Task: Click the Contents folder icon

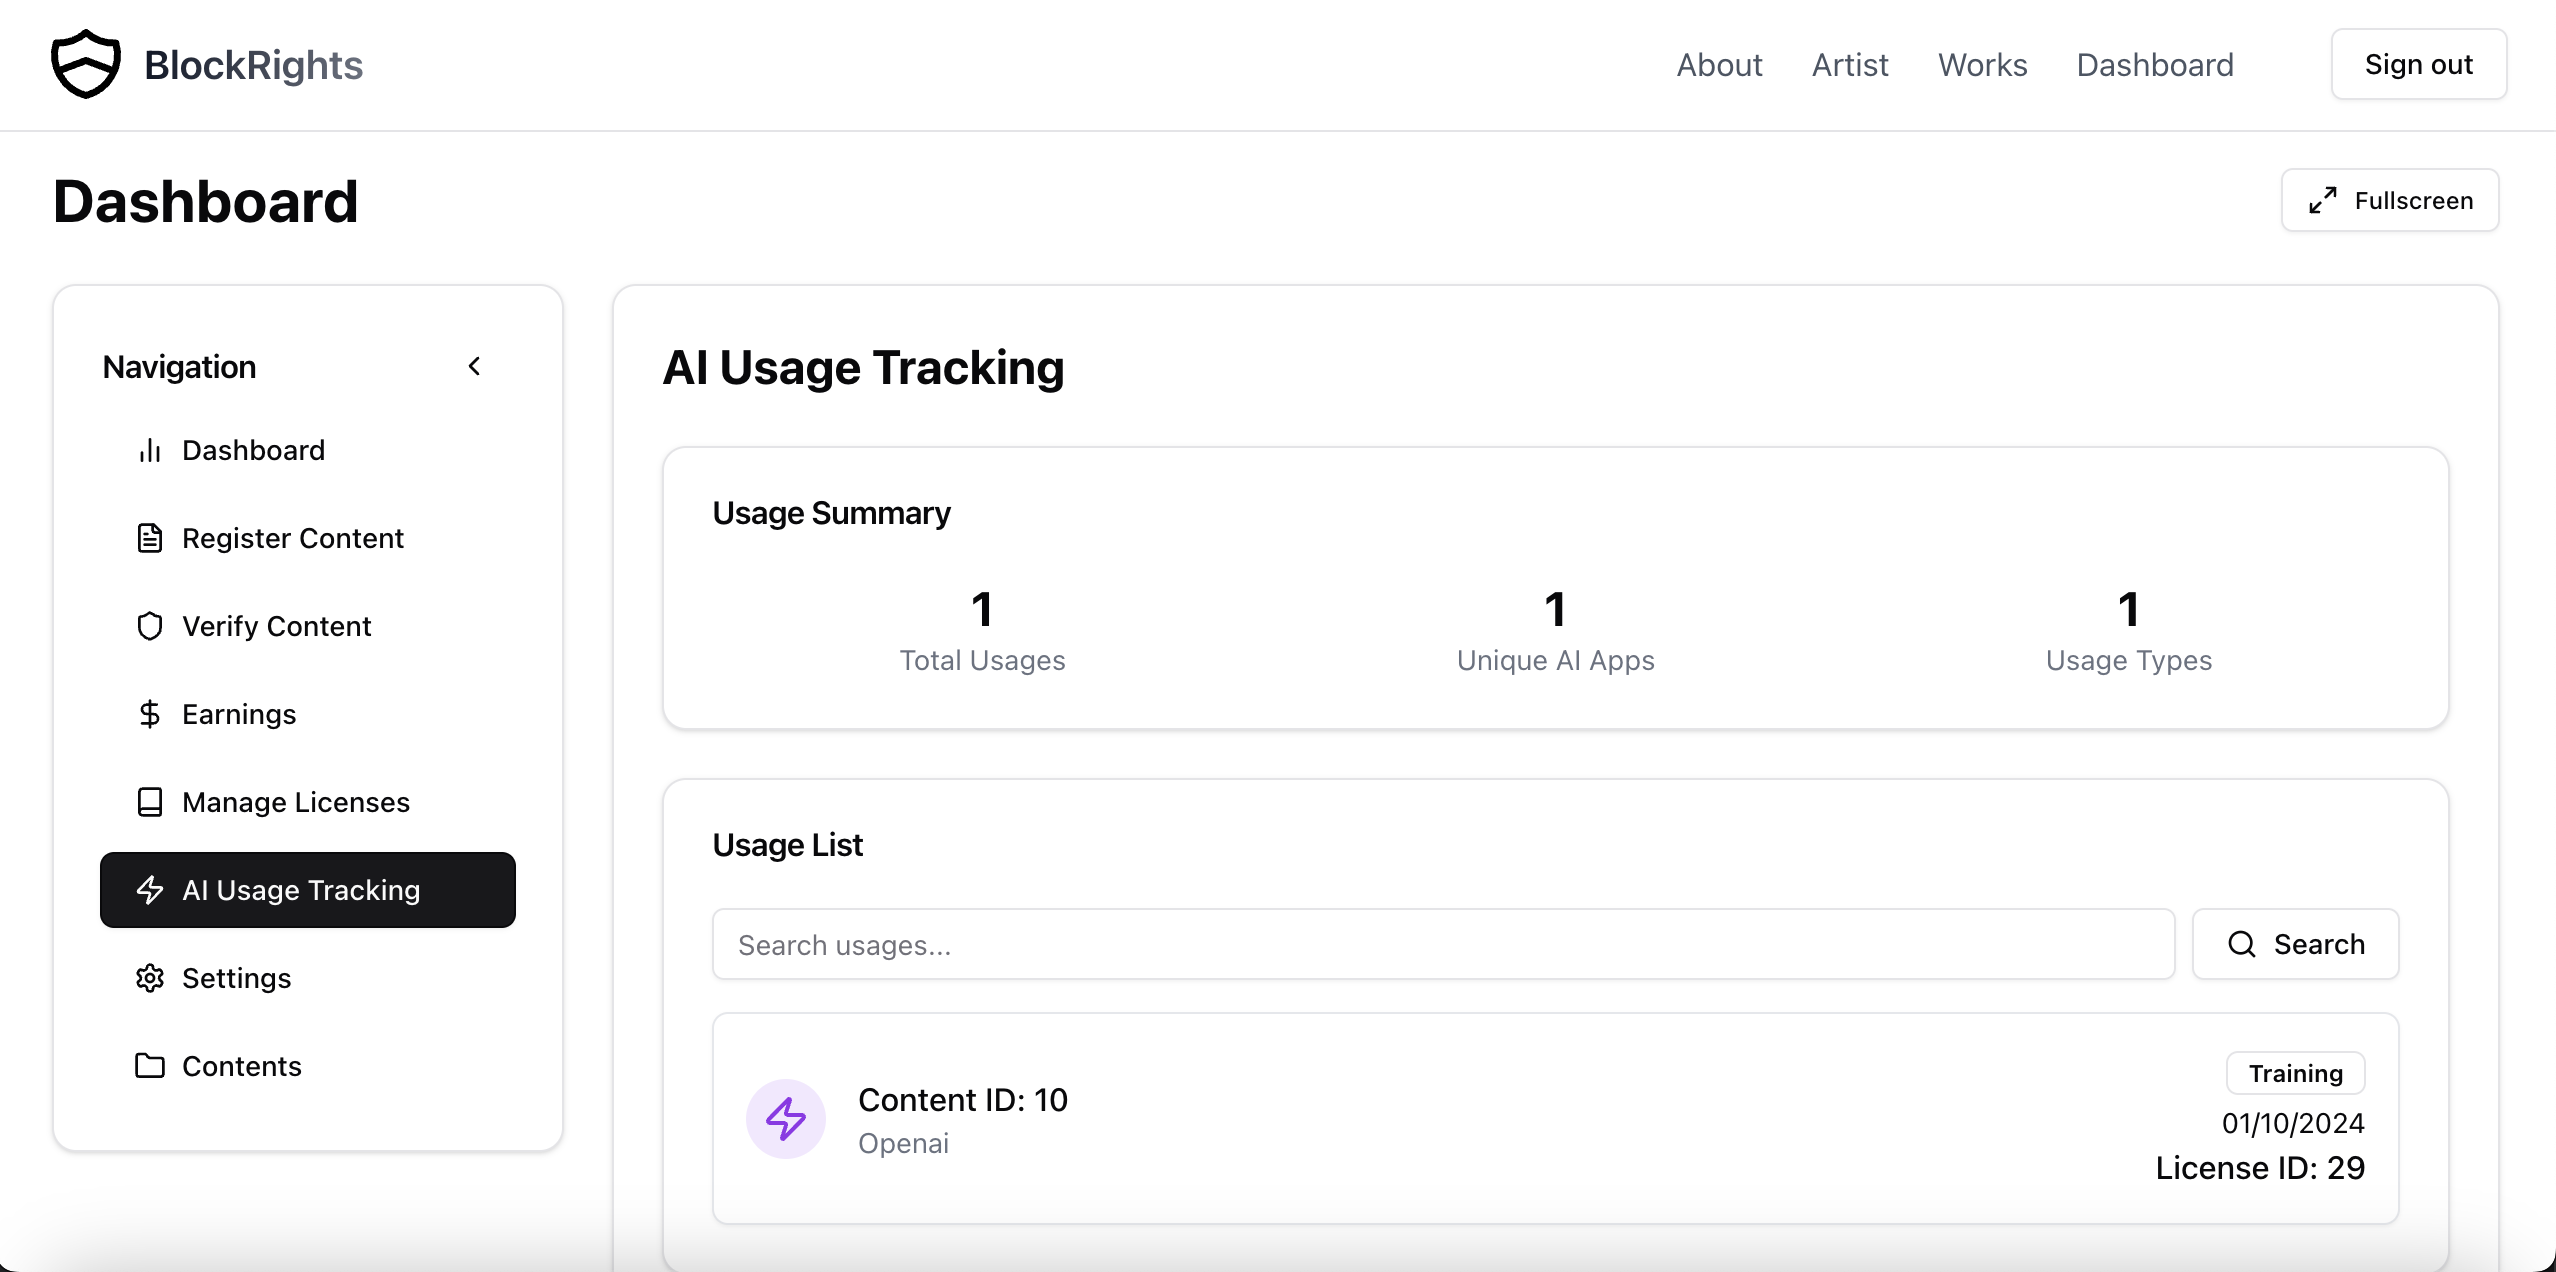Action: pyautogui.click(x=150, y=1066)
